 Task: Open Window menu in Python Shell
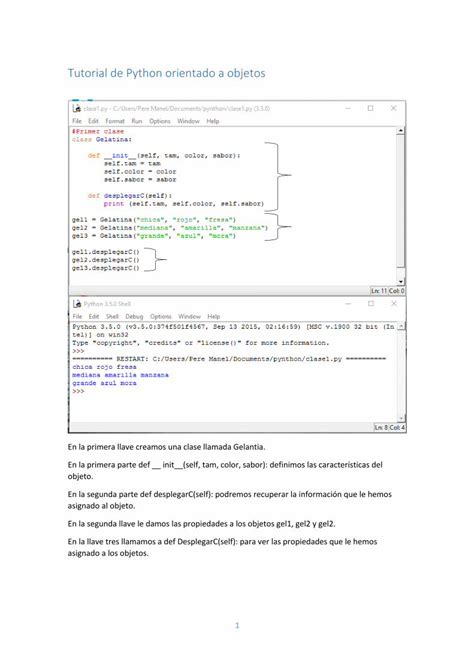(189, 316)
